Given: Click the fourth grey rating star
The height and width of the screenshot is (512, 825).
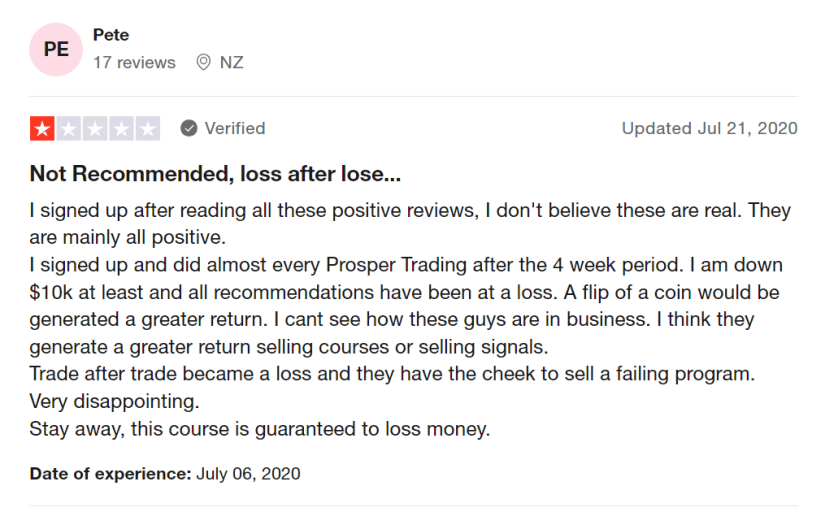Looking at the screenshot, I should pos(121,128).
